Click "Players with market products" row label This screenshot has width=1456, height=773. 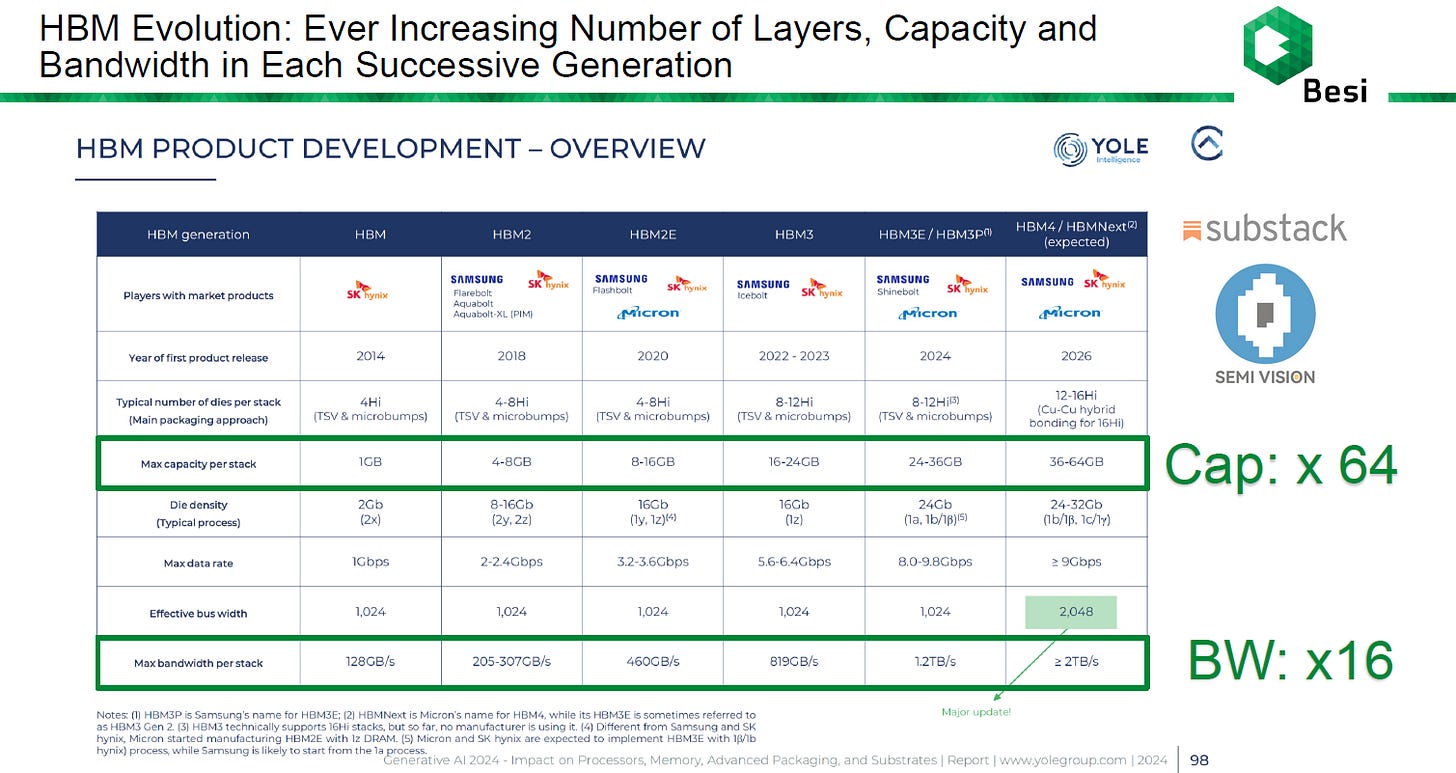pyautogui.click(x=198, y=295)
